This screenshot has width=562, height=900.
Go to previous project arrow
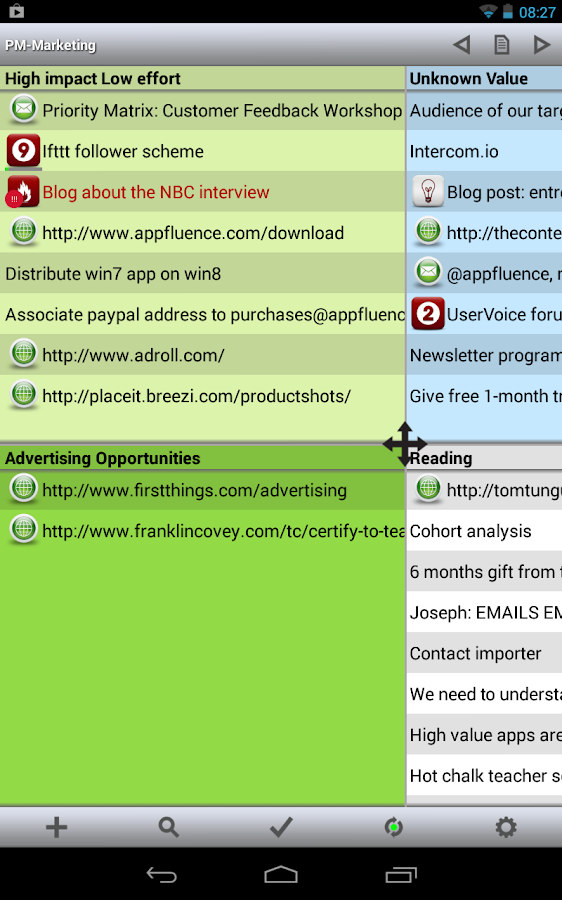(x=462, y=45)
